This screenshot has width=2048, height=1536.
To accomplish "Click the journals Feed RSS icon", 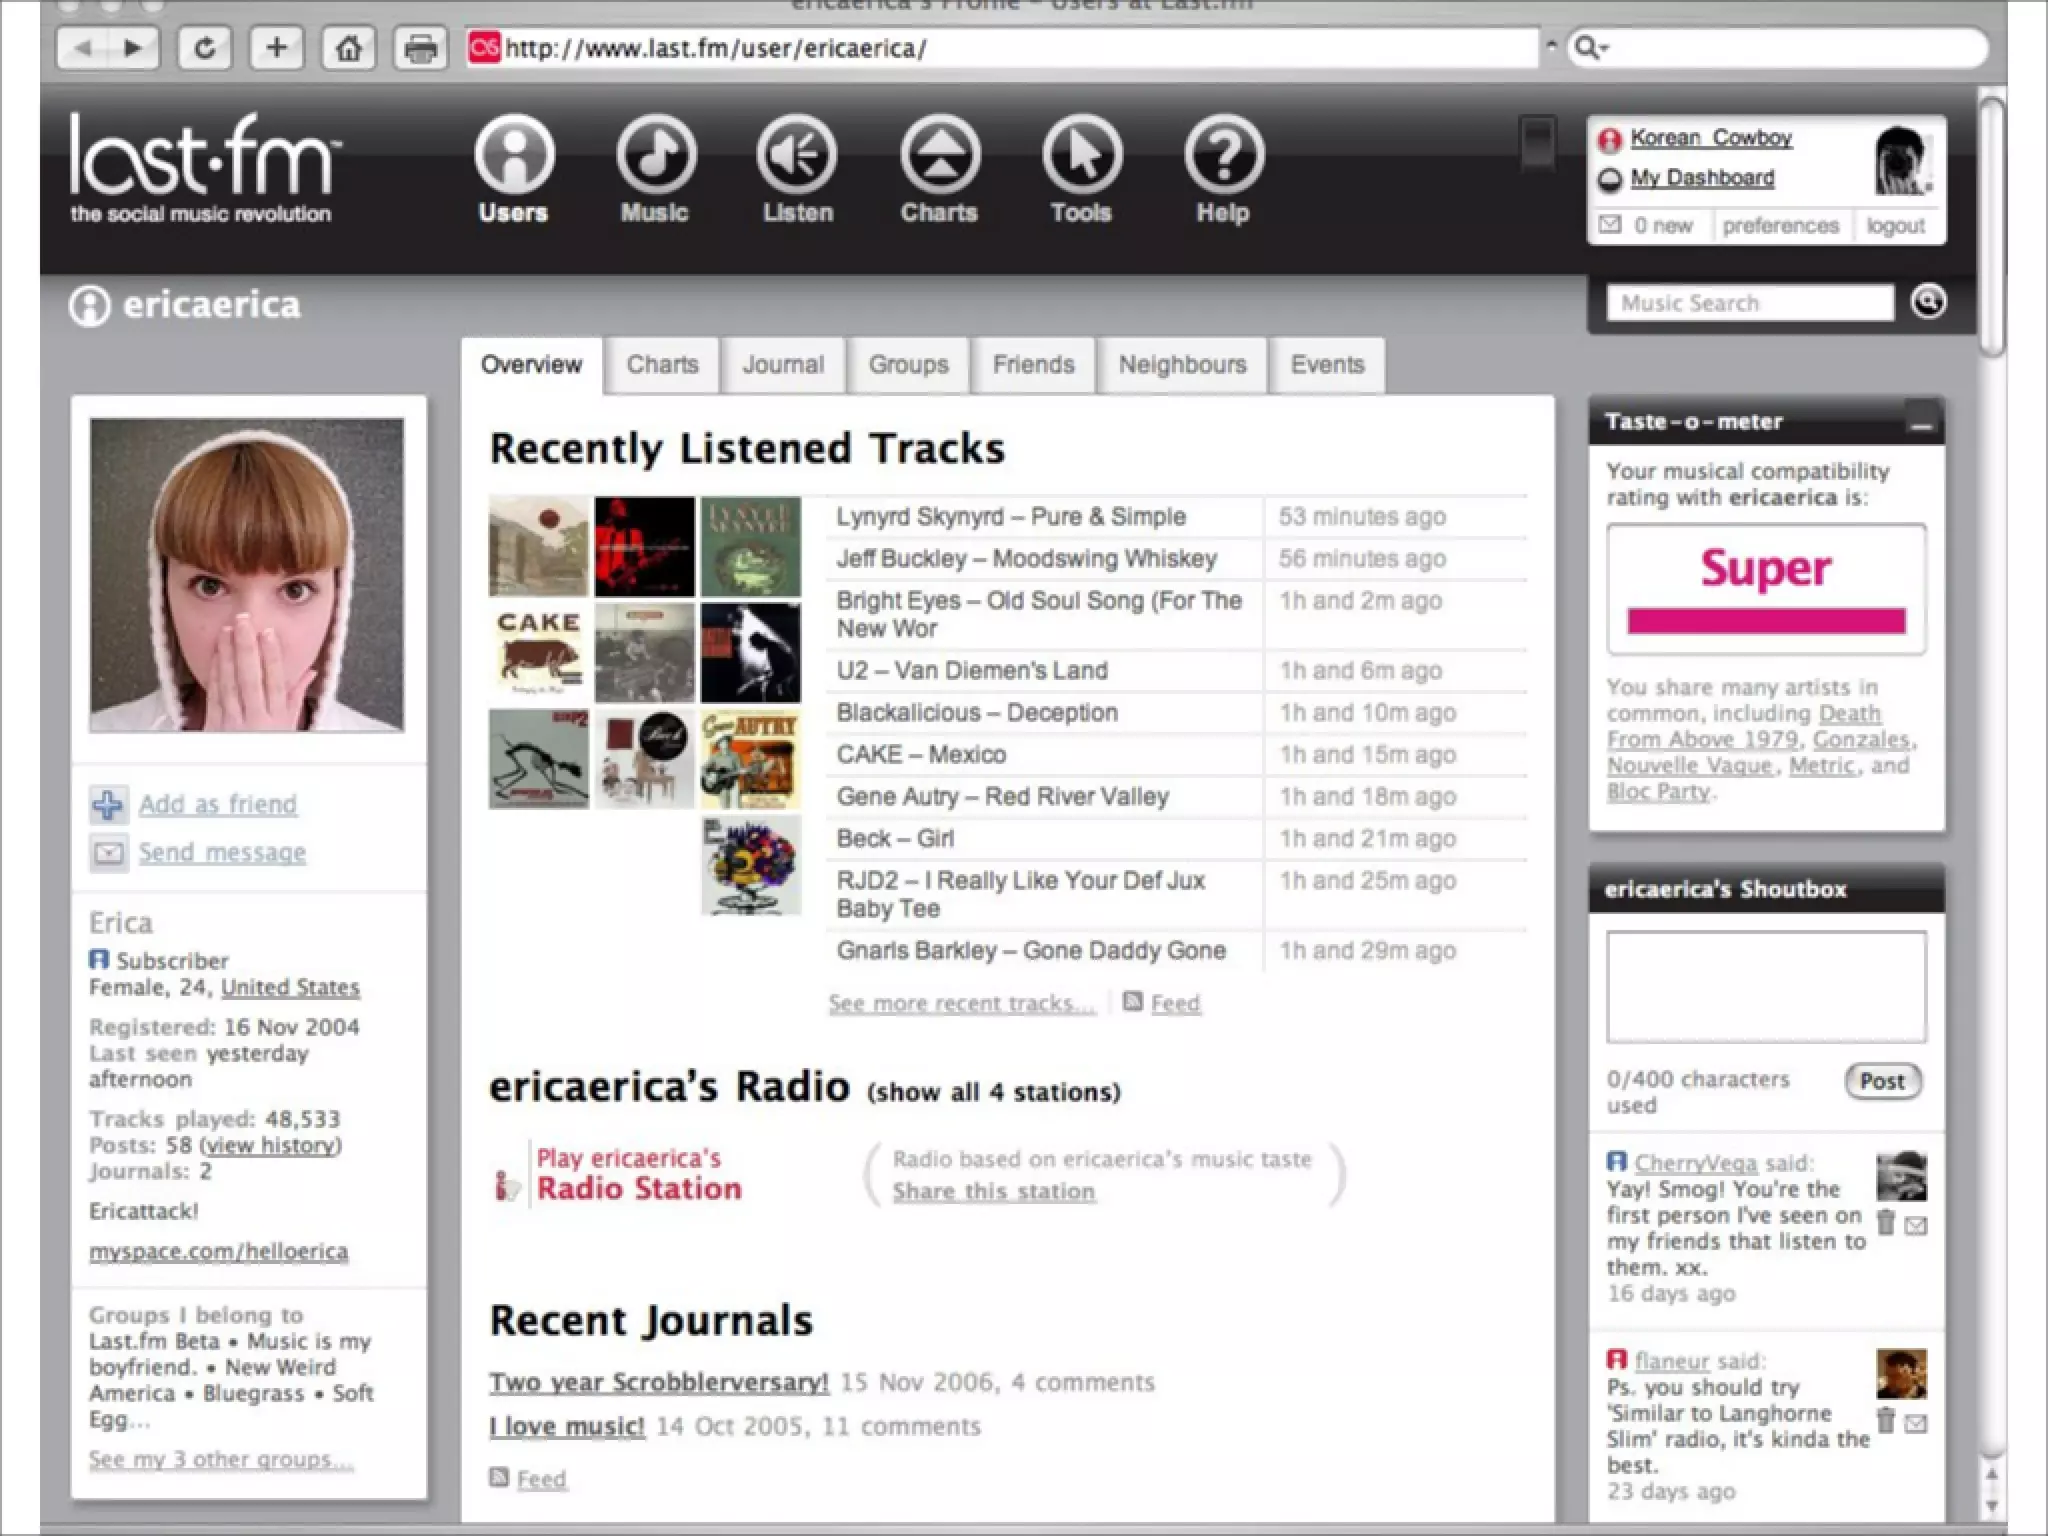I will (x=499, y=1477).
